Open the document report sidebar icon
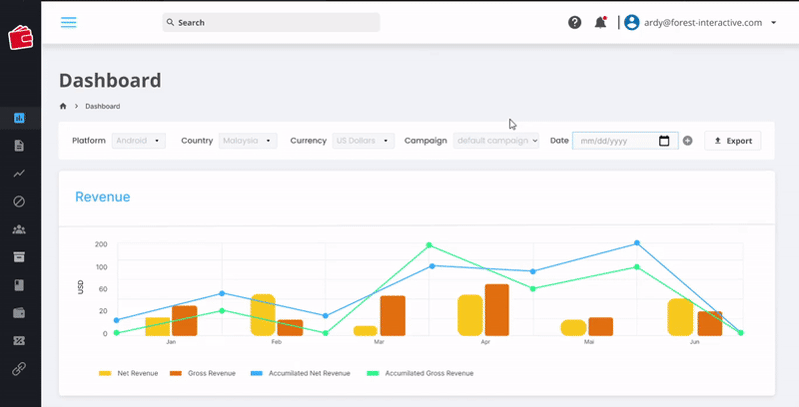This screenshot has width=799, height=407. pos(19,146)
